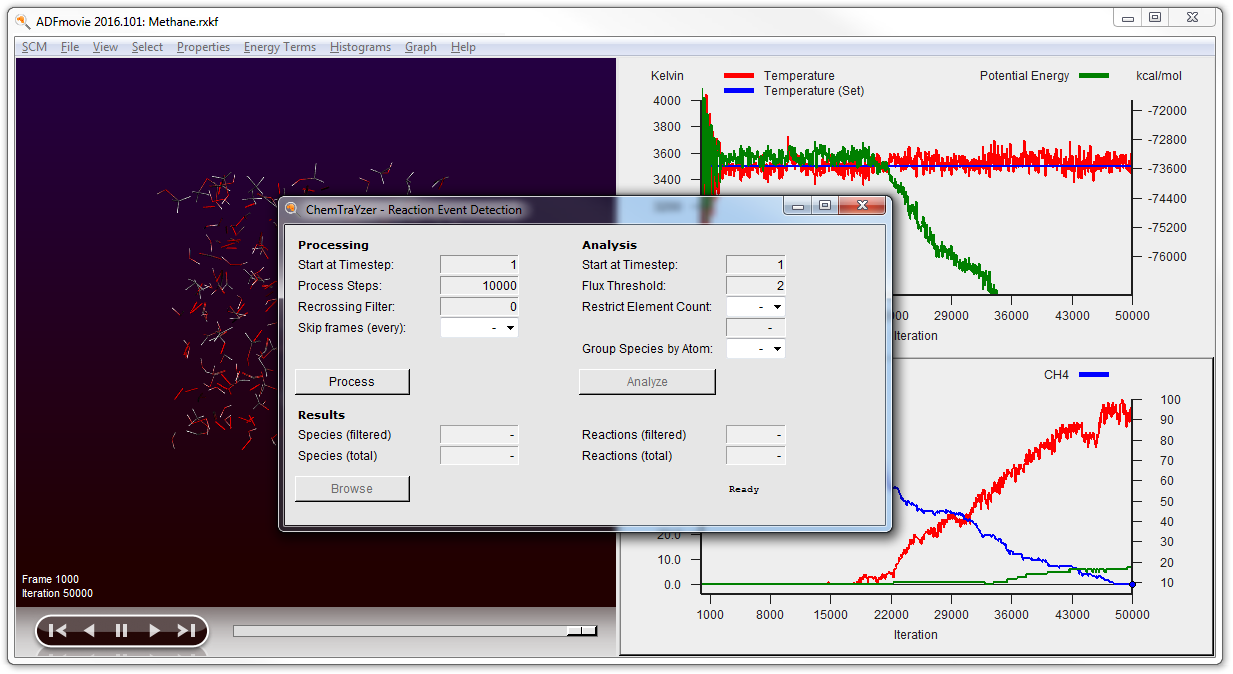Play movie forward button
The height and width of the screenshot is (674, 1233).
[x=154, y=630]
